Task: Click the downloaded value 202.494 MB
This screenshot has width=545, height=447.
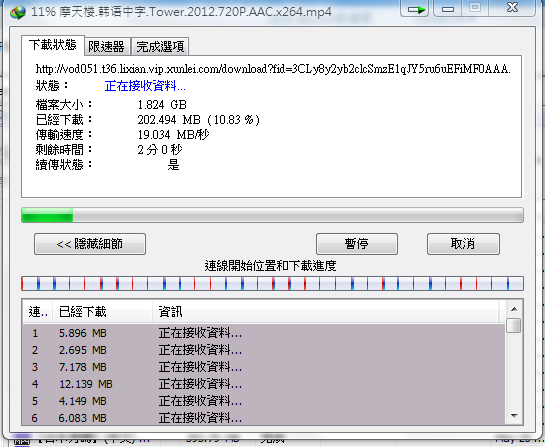Action: pos(169,120)
